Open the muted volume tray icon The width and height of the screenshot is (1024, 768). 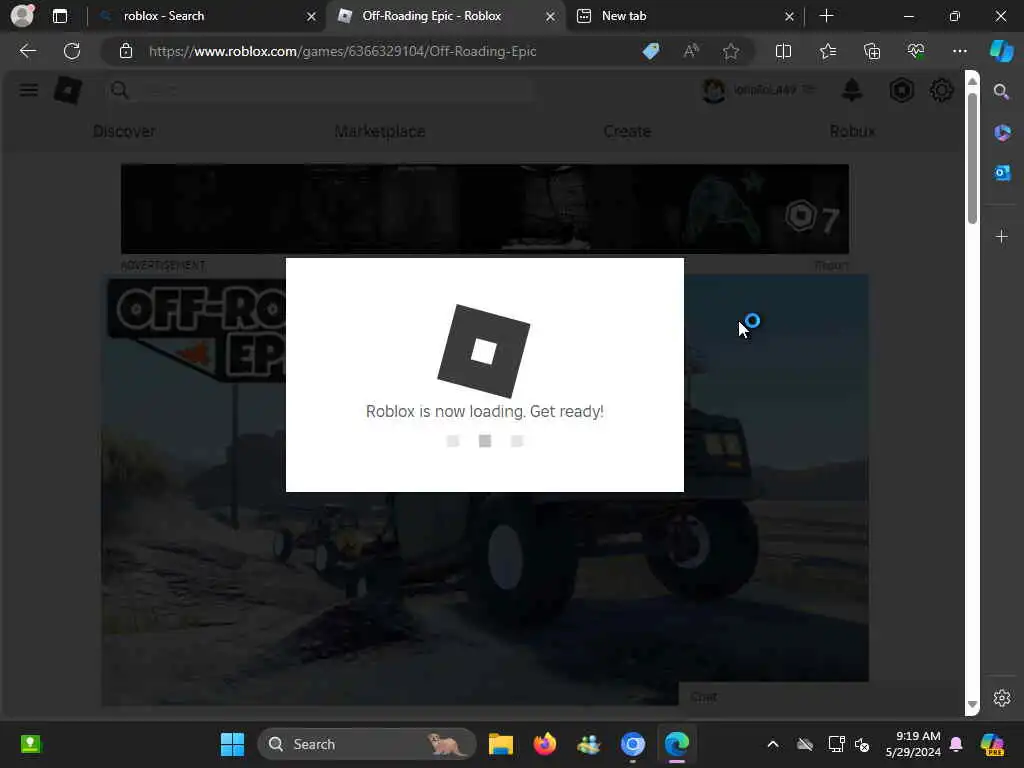pos(863,744)
